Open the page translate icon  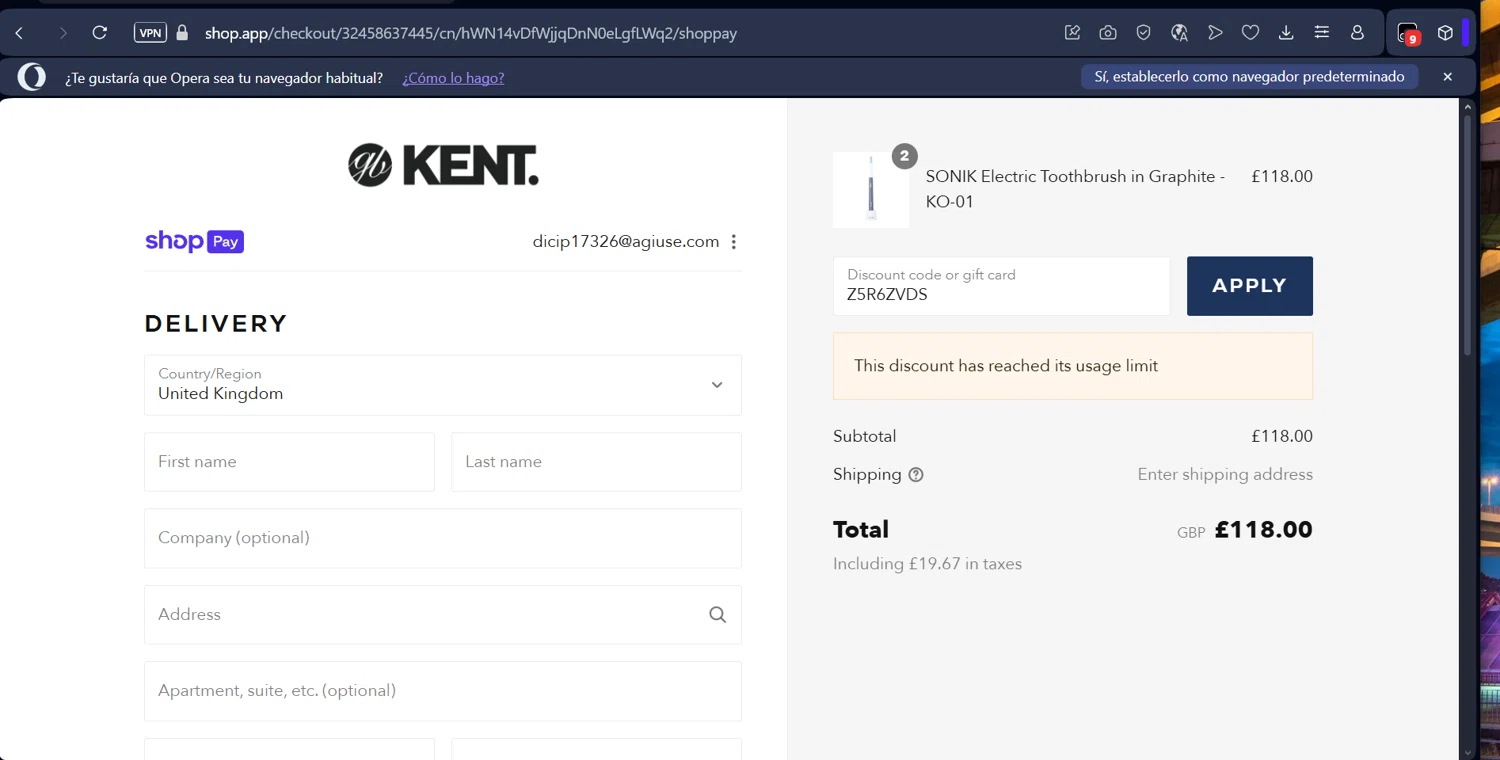(x=1179, y=33)
